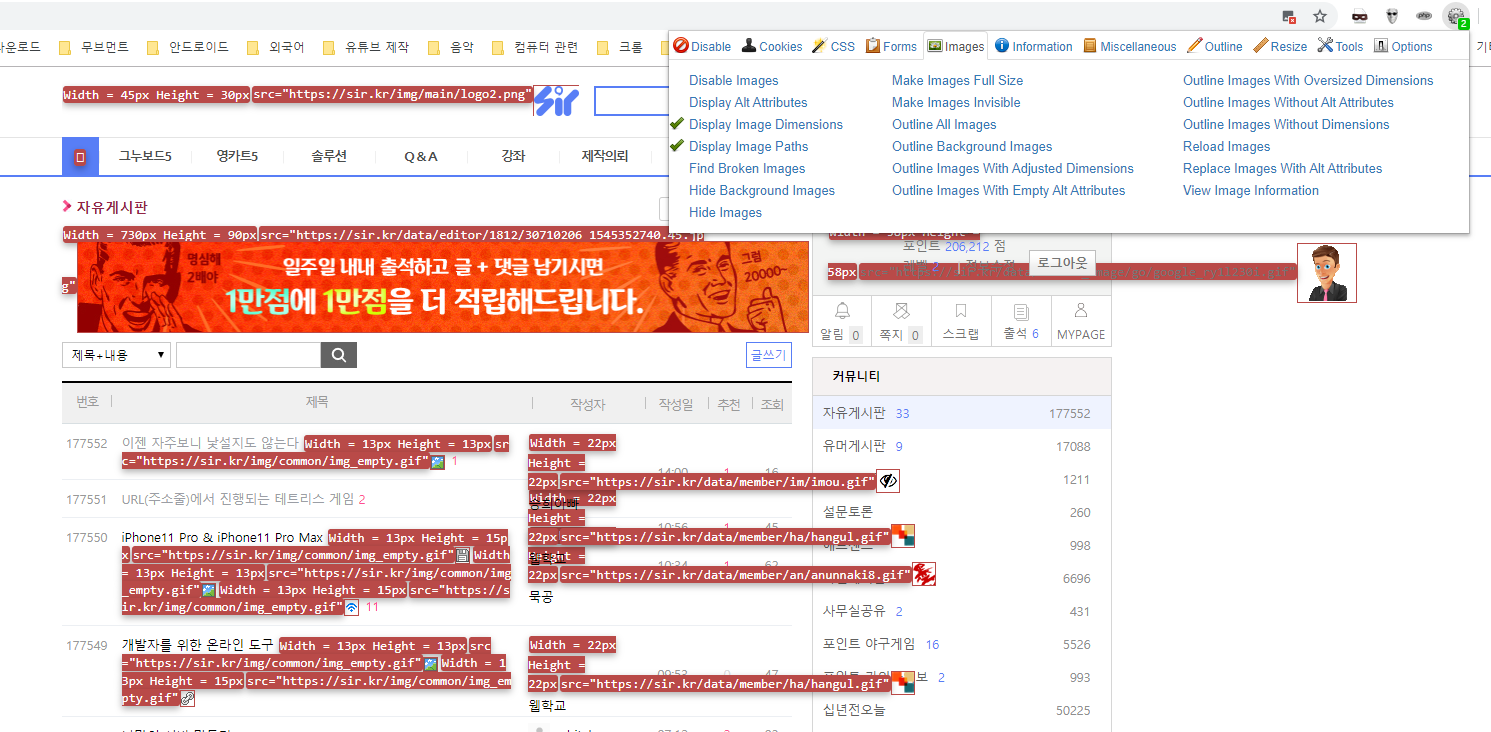The height and width of the screenshot is (732, 1491).
Task: Click the bookmark star in the address bar
Action: [x=1320, y=16]
